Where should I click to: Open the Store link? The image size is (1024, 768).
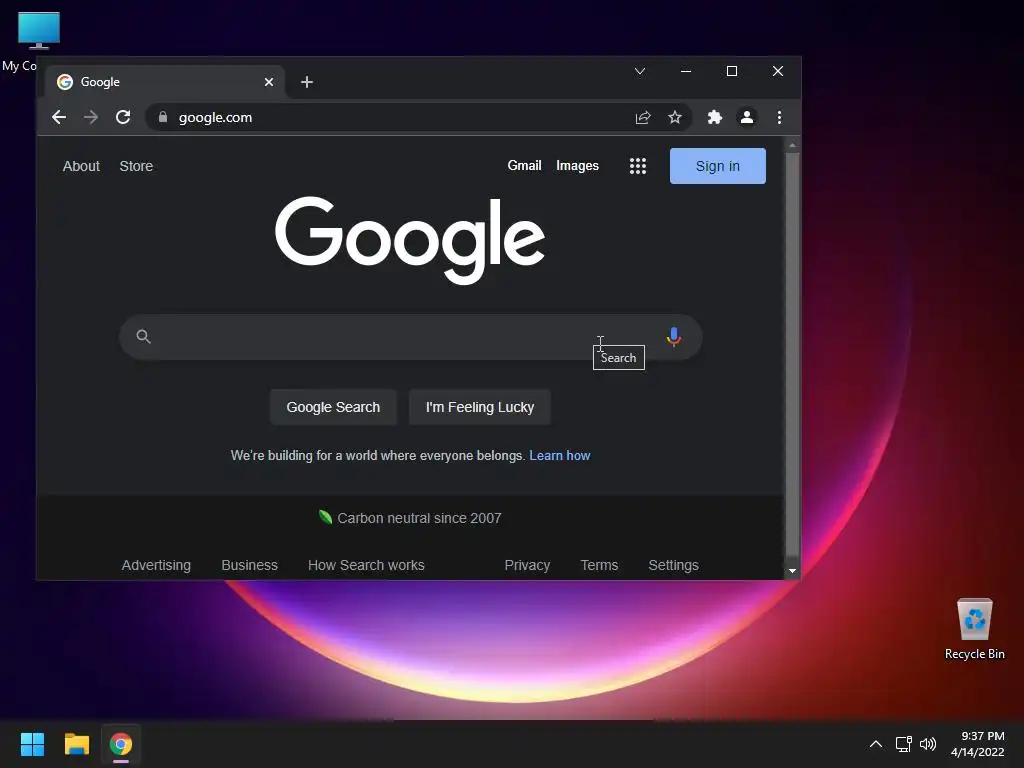point(136,166)
